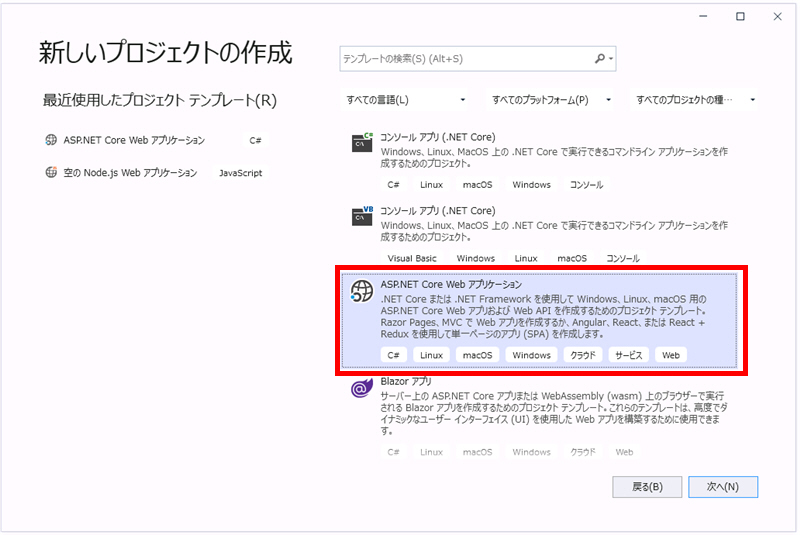Select the Blazor アプリ template title
Screen dimensions: 800x535
coord(406,381)
